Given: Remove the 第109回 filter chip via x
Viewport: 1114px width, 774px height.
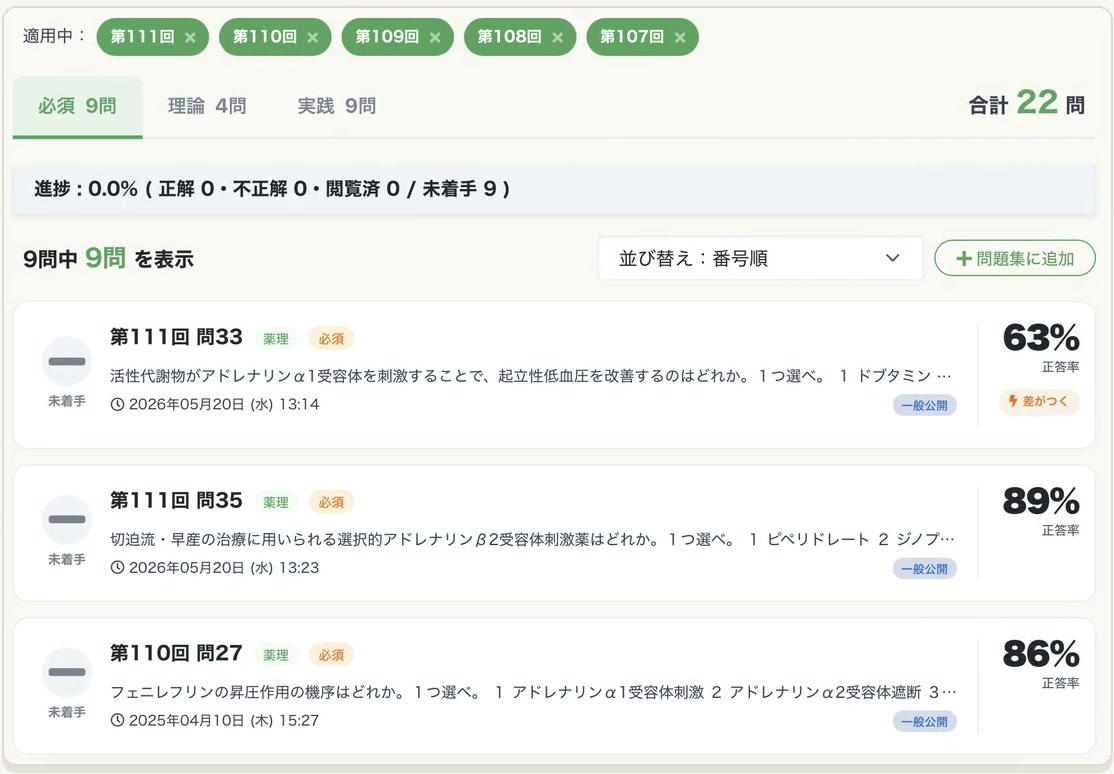Looking at the screenshot, I should (x=435, y=38).
